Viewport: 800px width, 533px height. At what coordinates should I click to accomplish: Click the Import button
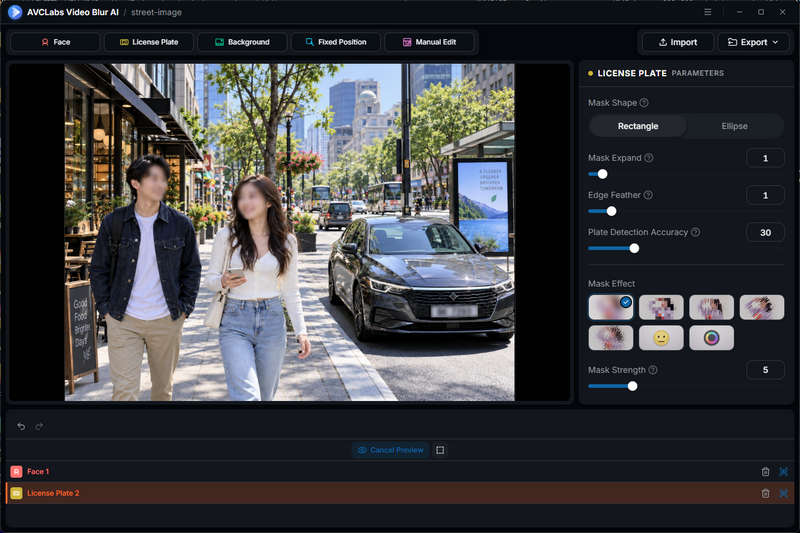tap(678, 42)
